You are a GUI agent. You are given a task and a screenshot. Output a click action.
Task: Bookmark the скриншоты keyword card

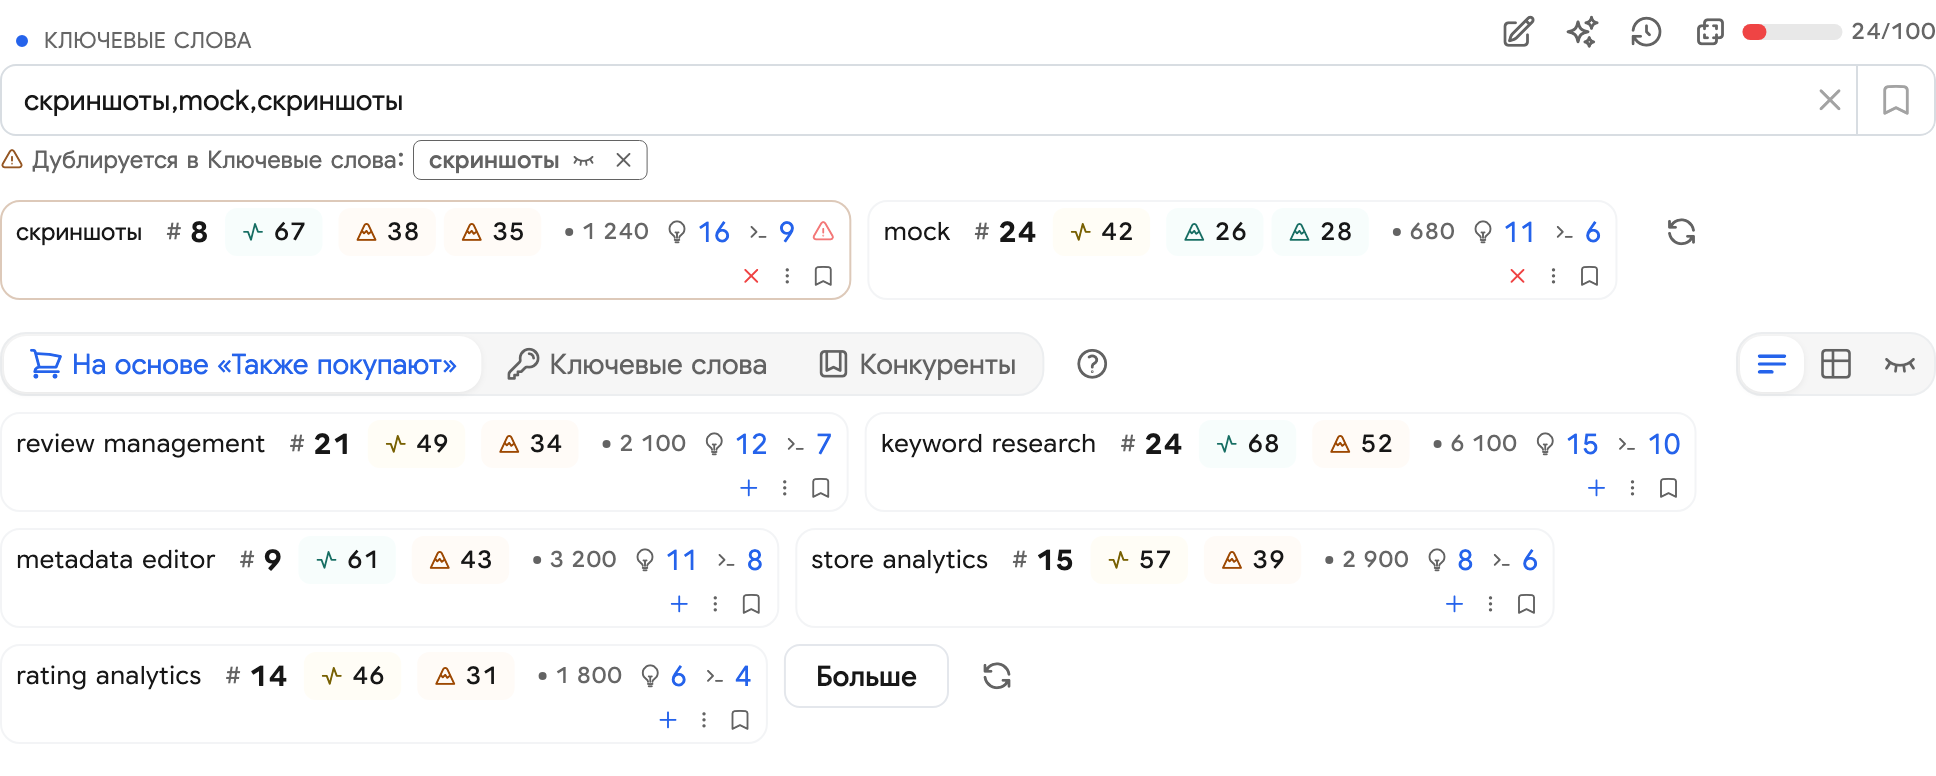pyautogui.click(x=823, y=276)
